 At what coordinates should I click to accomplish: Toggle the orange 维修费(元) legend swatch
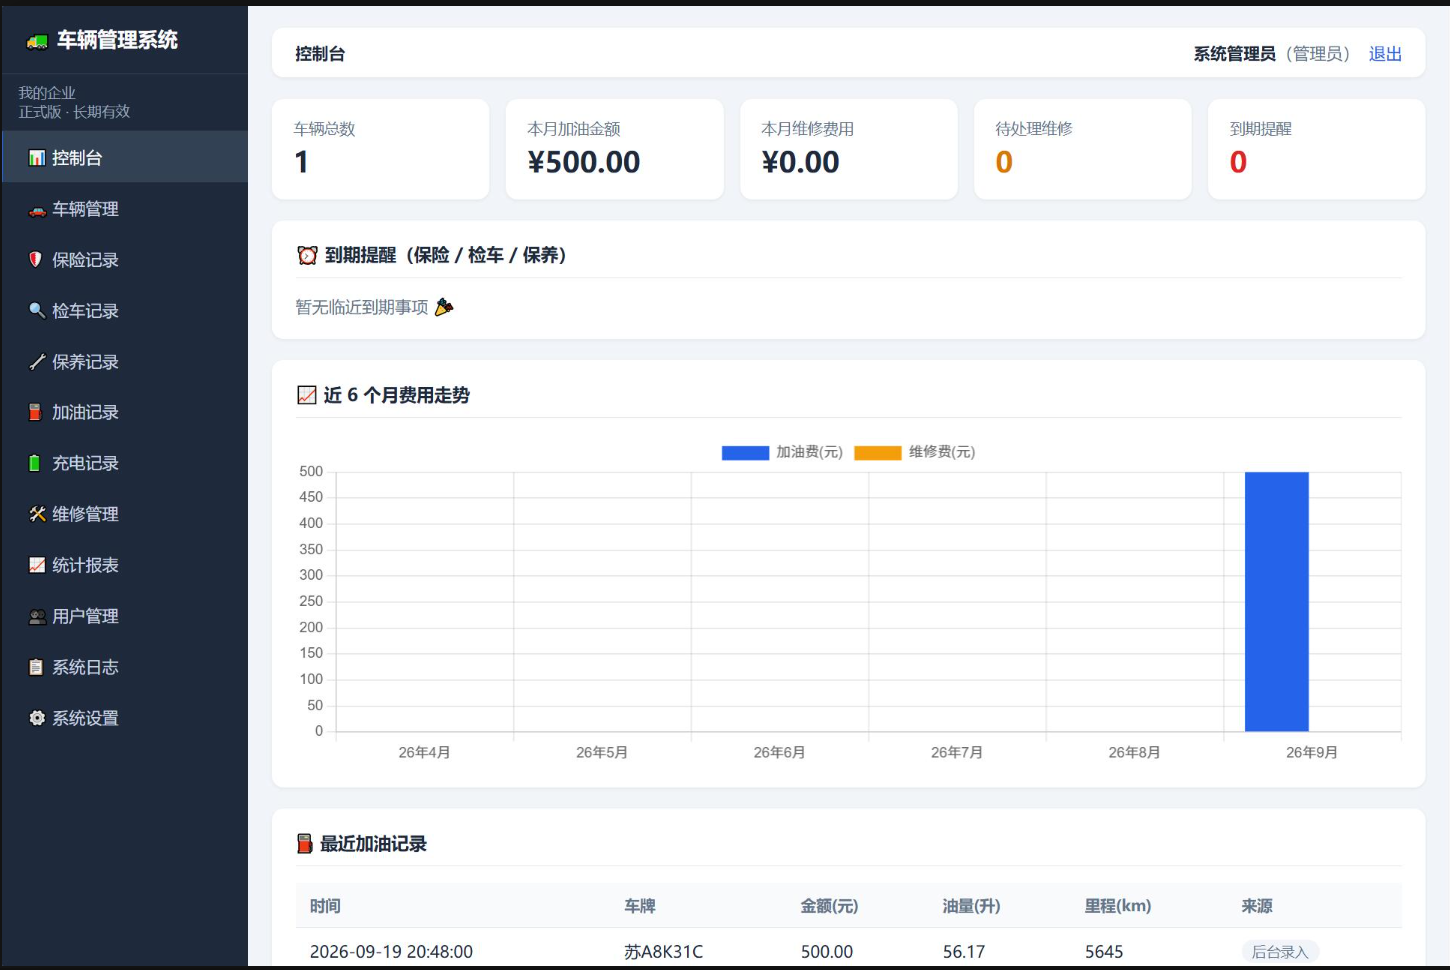[878, 453]
